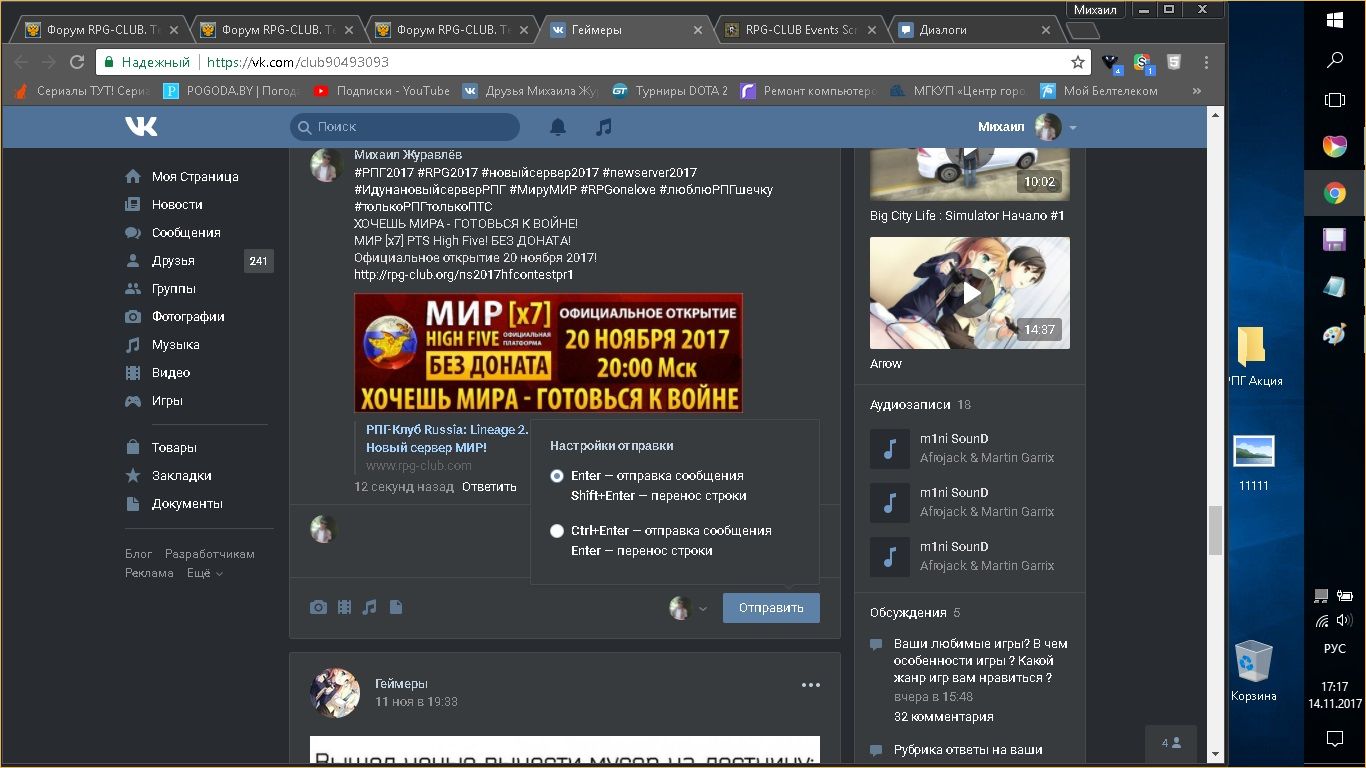Click the VK logo in the header

pyautogui.click(x=141, y=127)
